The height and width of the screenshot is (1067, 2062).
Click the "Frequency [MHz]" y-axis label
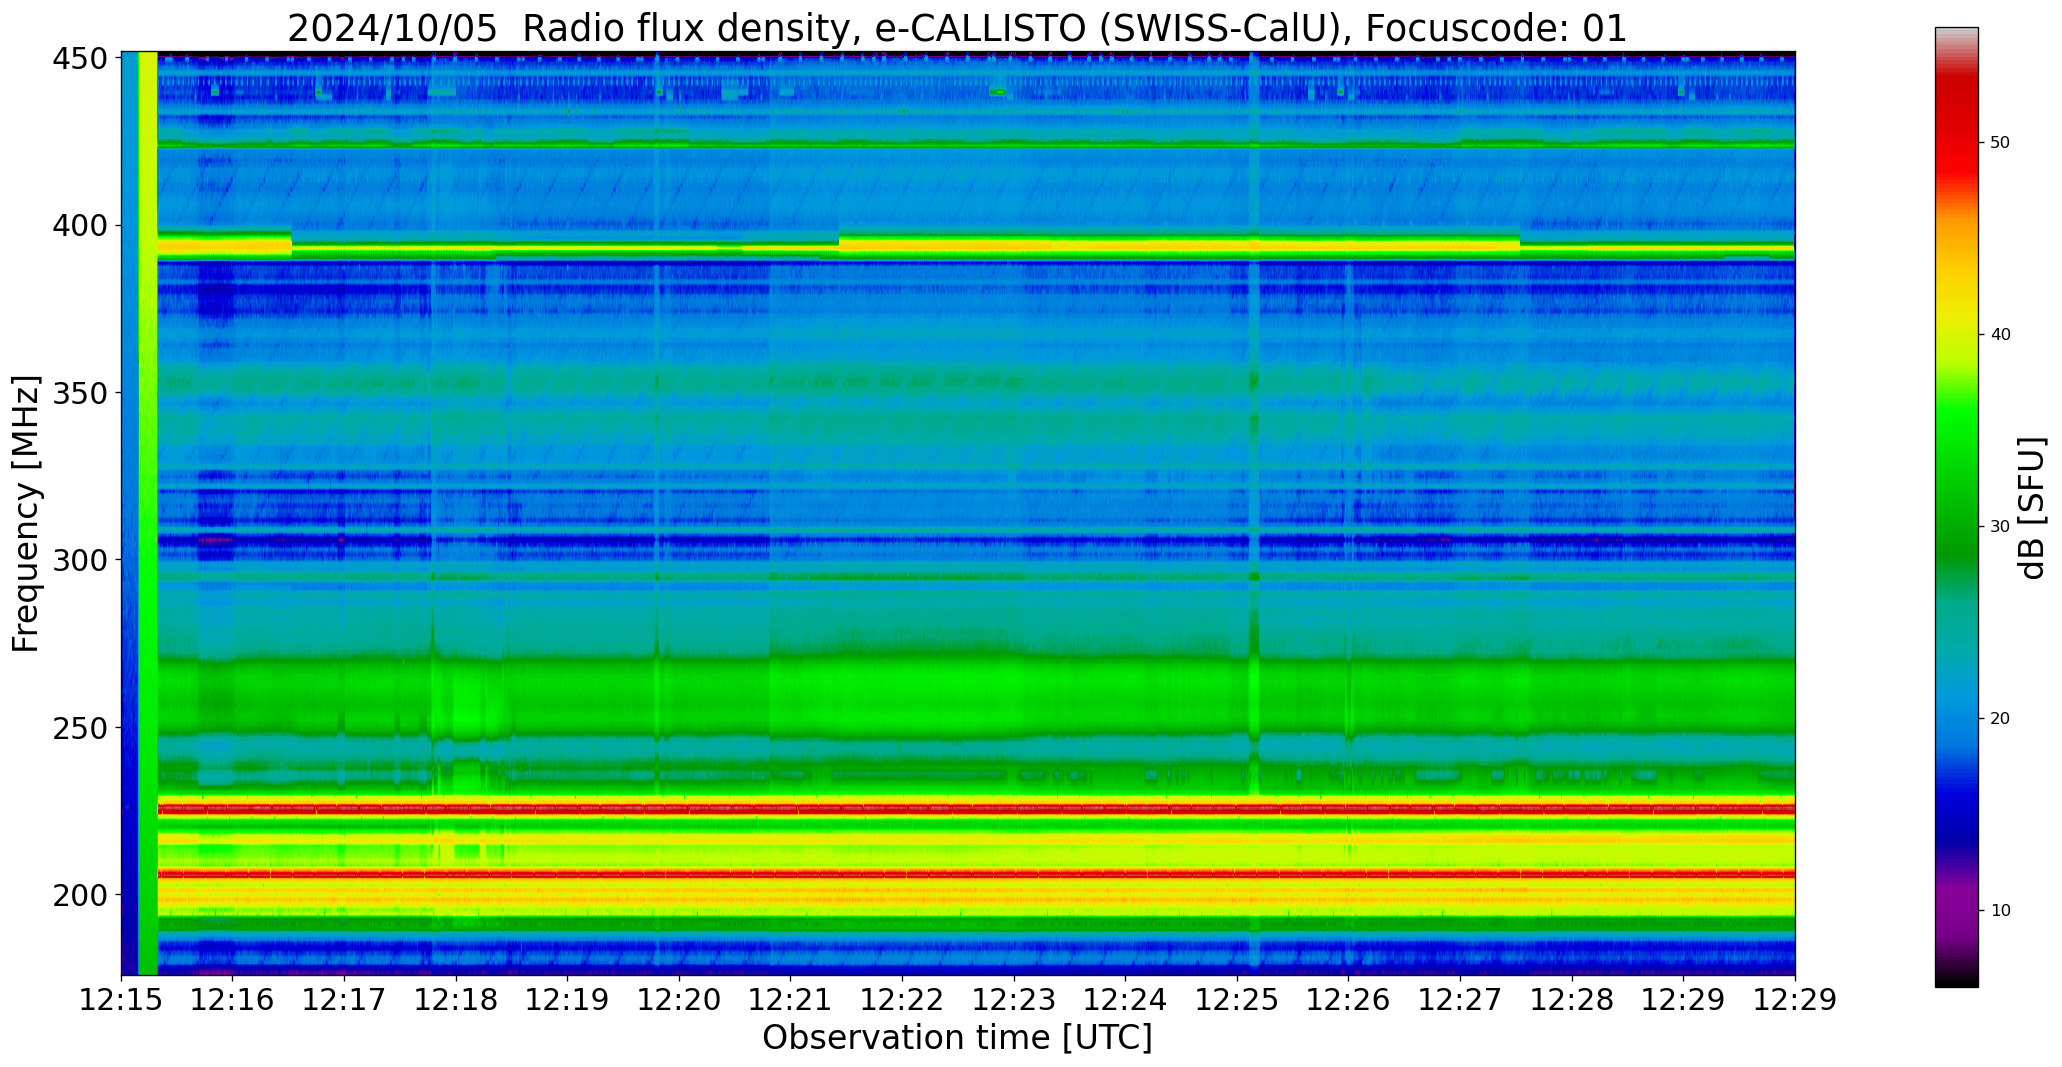[x=26, y=514]
